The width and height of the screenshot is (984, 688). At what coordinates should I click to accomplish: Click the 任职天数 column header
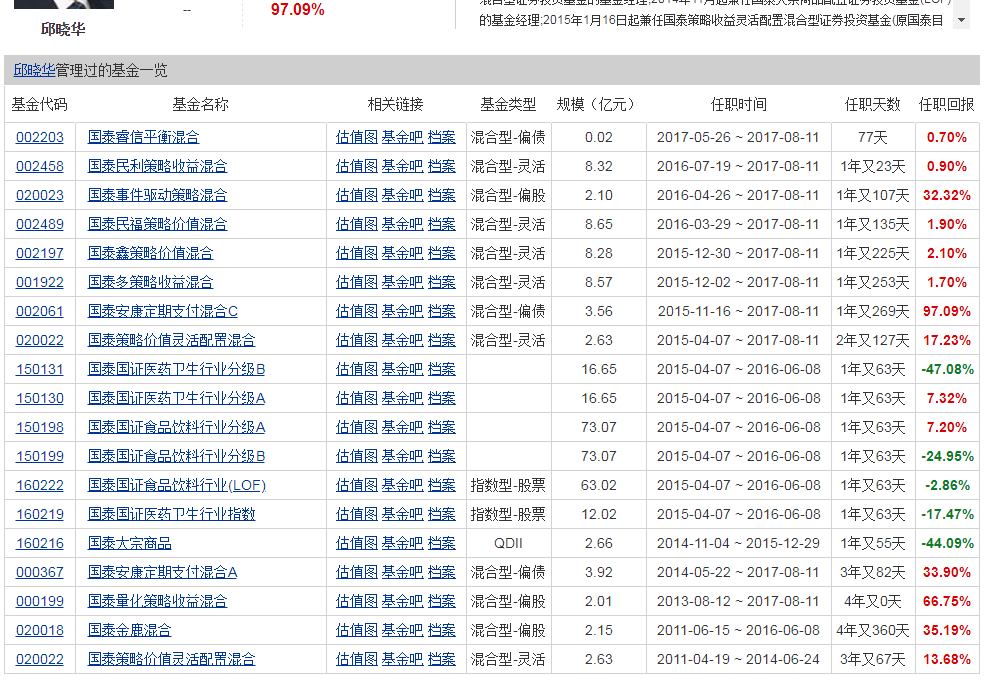click(x=872, y=104)
